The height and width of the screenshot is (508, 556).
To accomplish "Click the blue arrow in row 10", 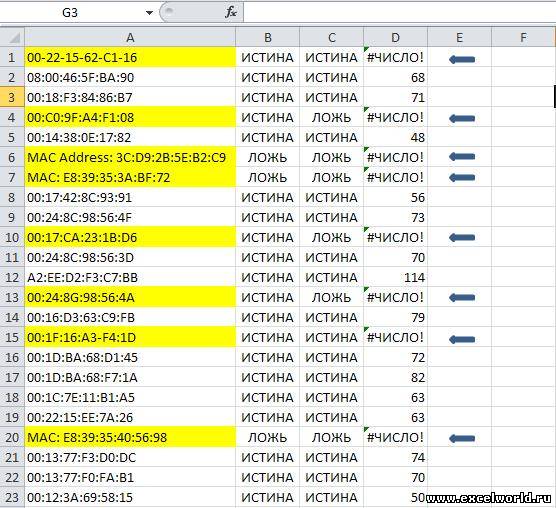I will pos(462,238).
